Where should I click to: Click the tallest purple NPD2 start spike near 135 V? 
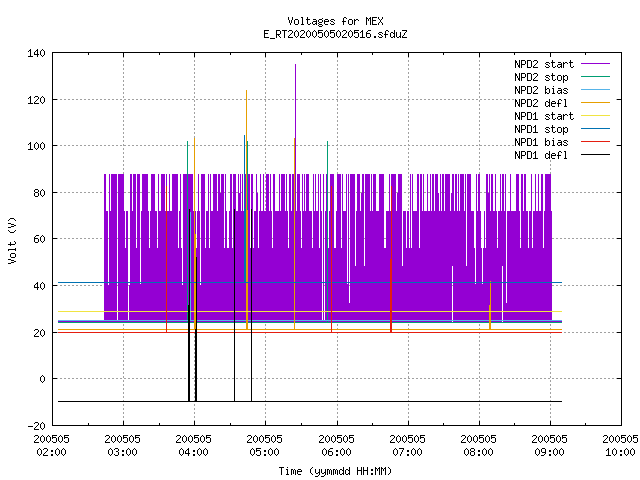point(296,118)
